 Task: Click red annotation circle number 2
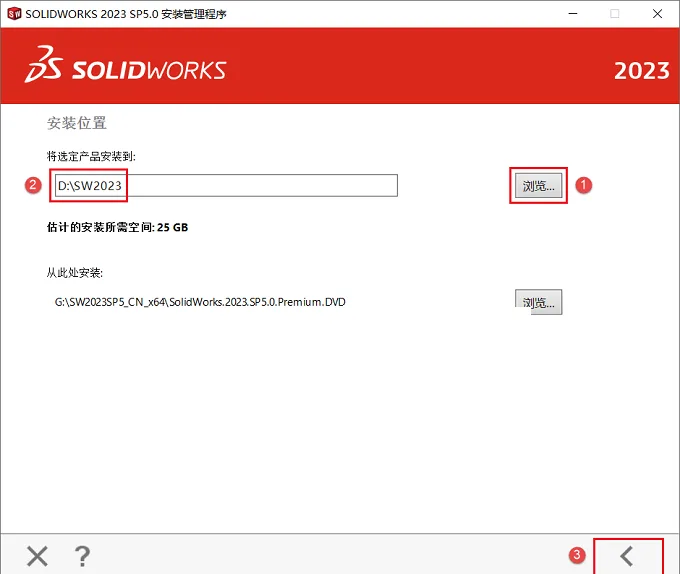(33, 185)
